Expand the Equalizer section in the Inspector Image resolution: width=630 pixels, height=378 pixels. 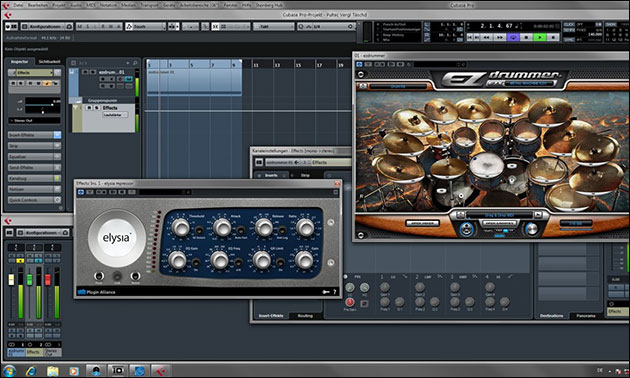[34, 157]
